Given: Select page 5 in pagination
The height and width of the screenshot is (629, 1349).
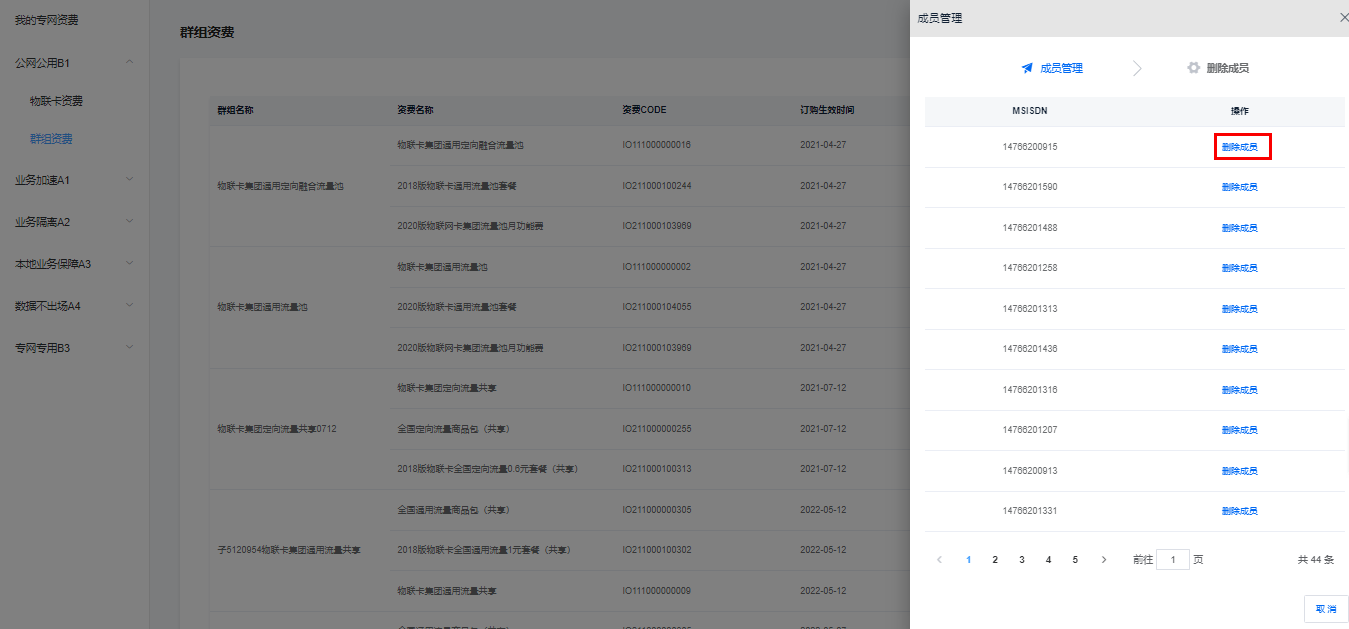Looking at the screenshot, I should point(1075,560).
